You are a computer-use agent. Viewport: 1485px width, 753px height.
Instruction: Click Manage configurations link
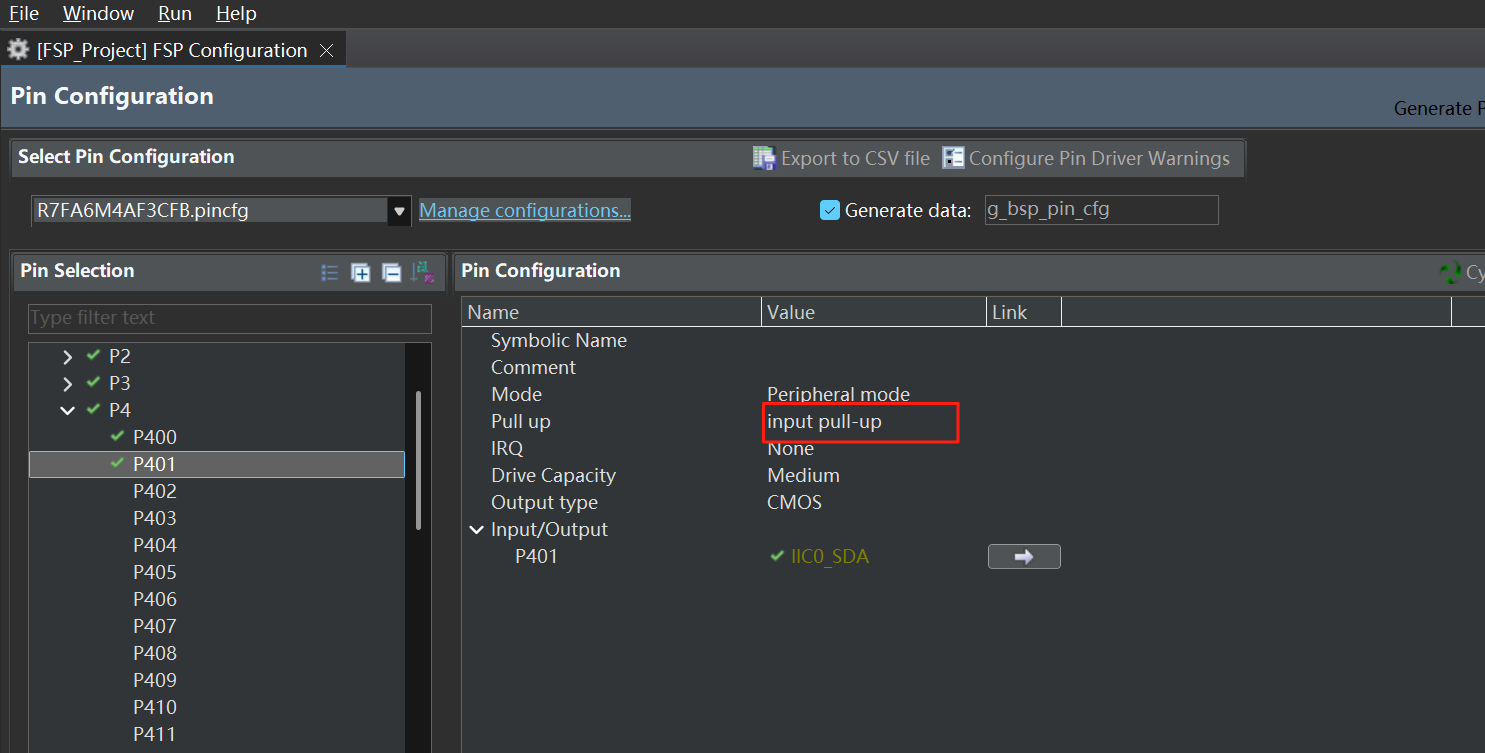[x=525, y=210]
